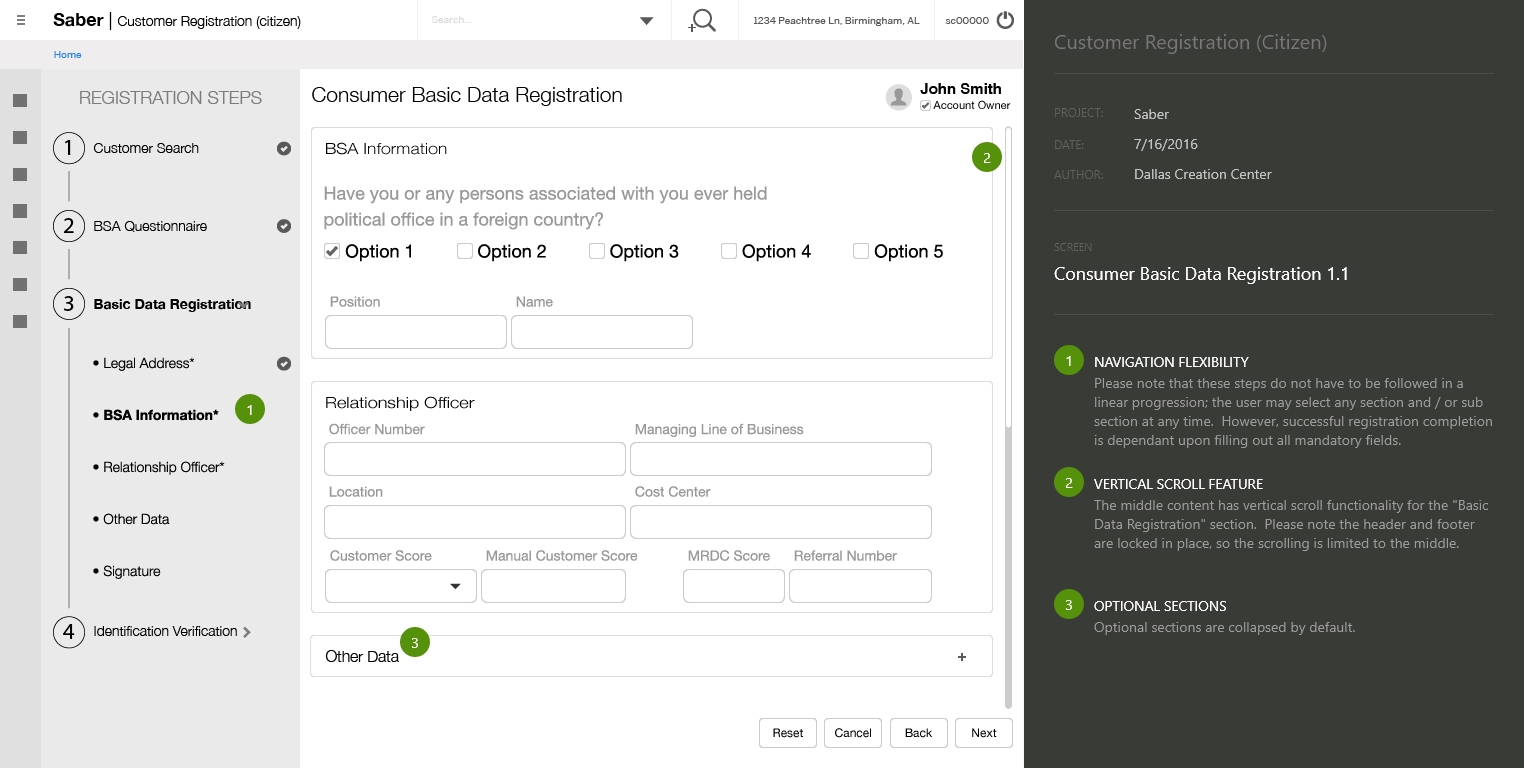Click the Next button
This screenshot has height=768, width=1524.
coord(984,733)
